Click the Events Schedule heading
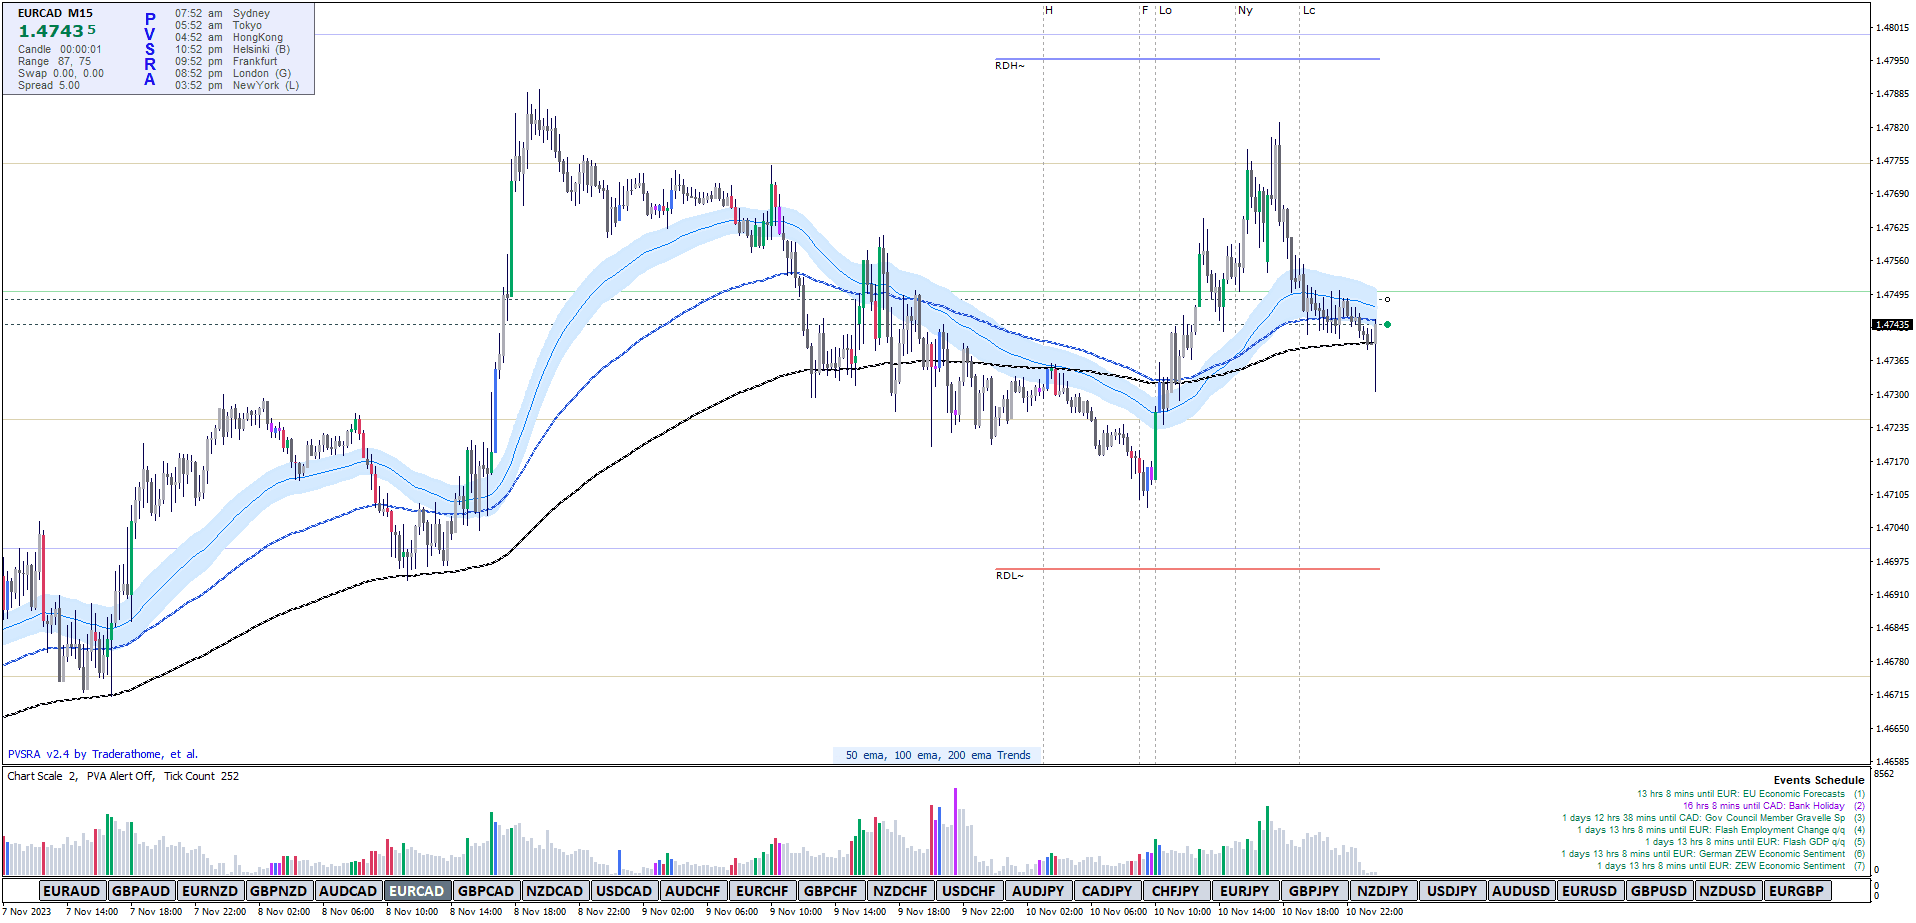Image resolution: width=1916 pixels, height=923 pixels. [x=1818, y=780]
